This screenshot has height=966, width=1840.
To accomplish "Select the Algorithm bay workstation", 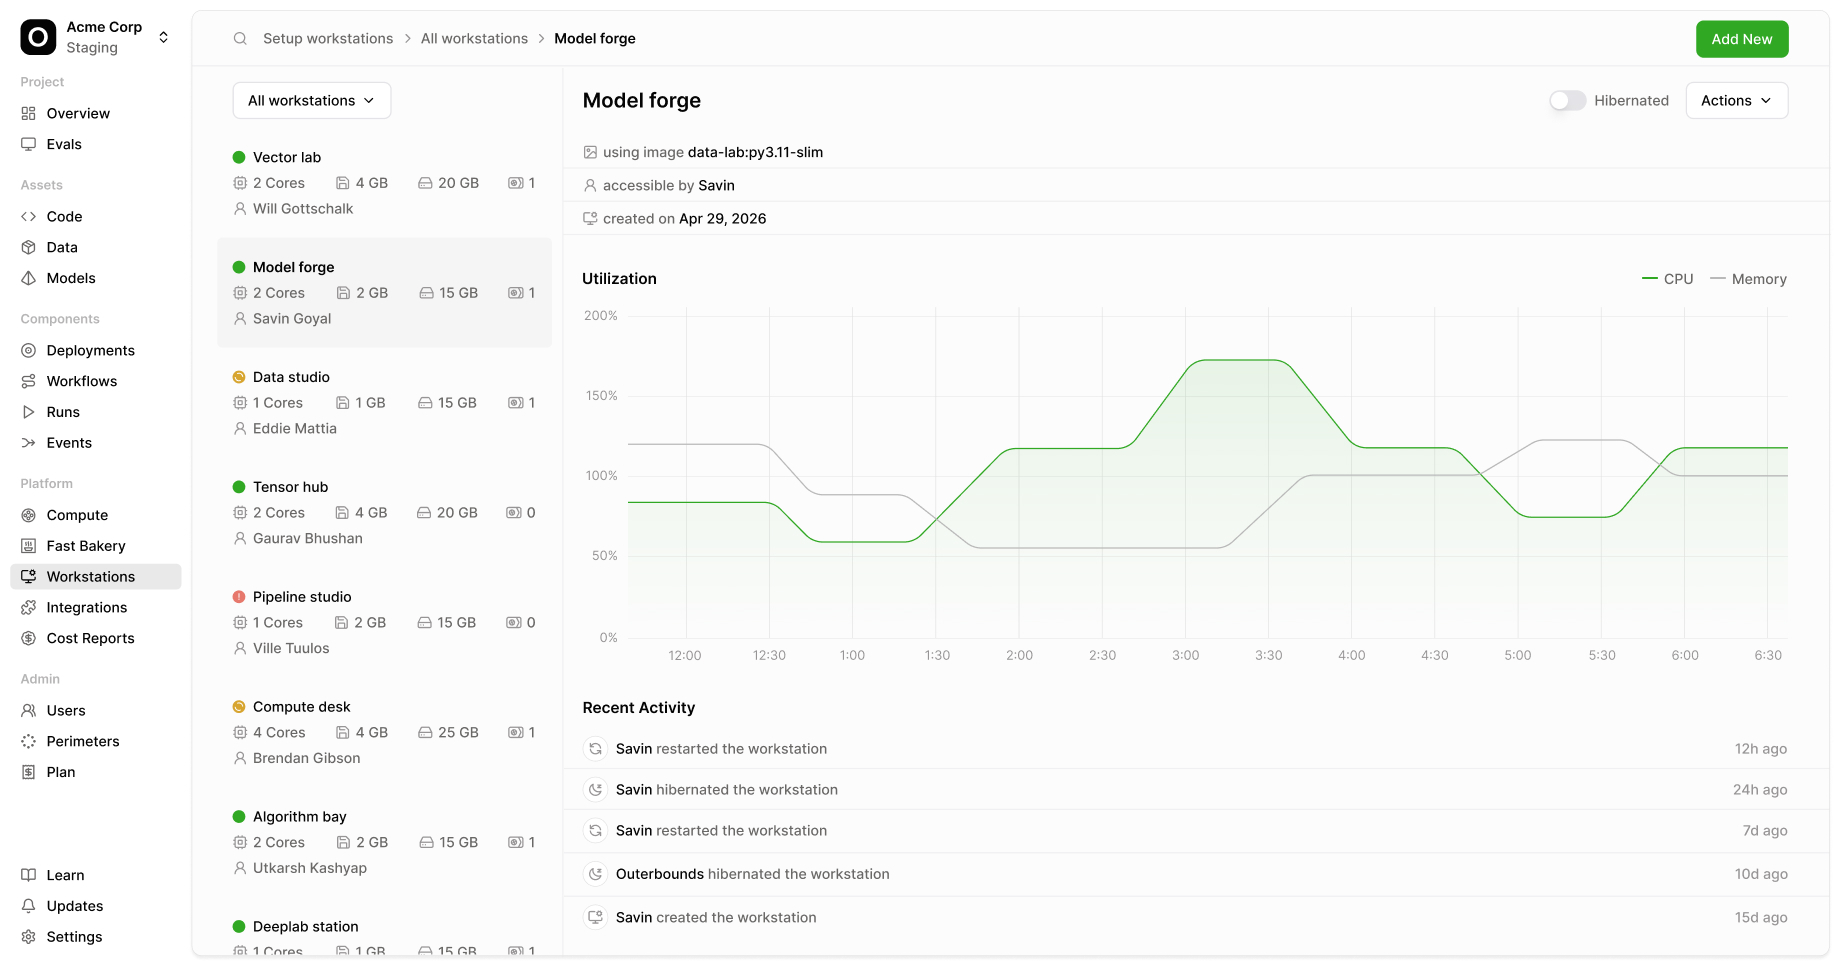I will coord(384,843).
